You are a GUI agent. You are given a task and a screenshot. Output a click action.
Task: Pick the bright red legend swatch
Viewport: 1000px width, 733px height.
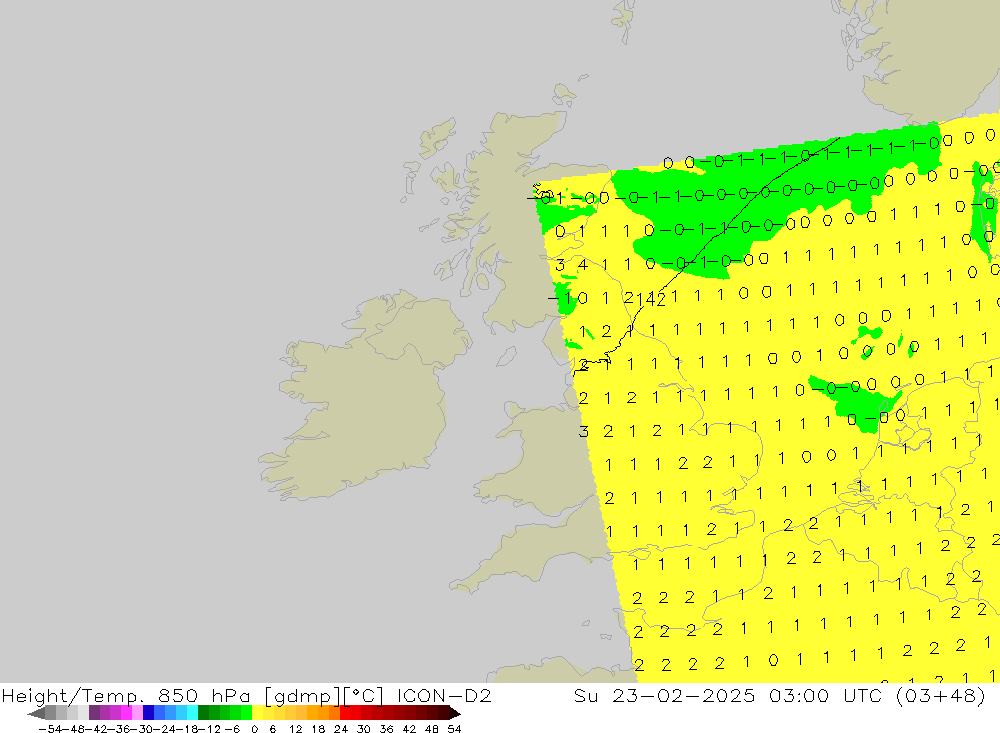tap(345, 713)
